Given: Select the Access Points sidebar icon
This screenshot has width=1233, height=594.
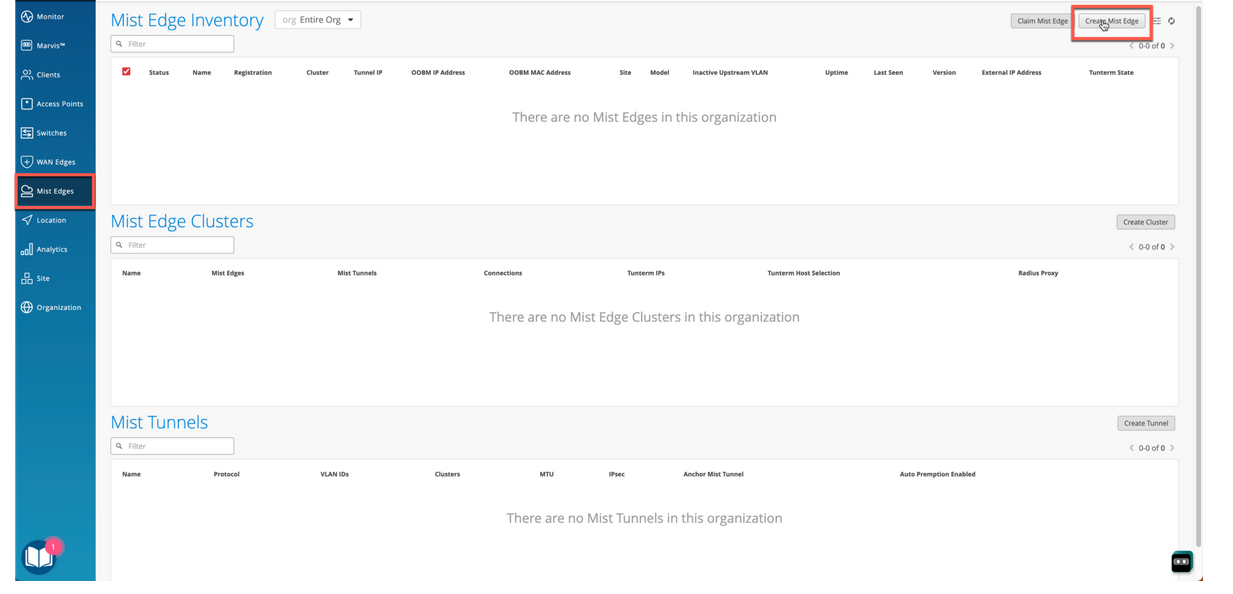Looking at the screenshot, I should (27, 104).
